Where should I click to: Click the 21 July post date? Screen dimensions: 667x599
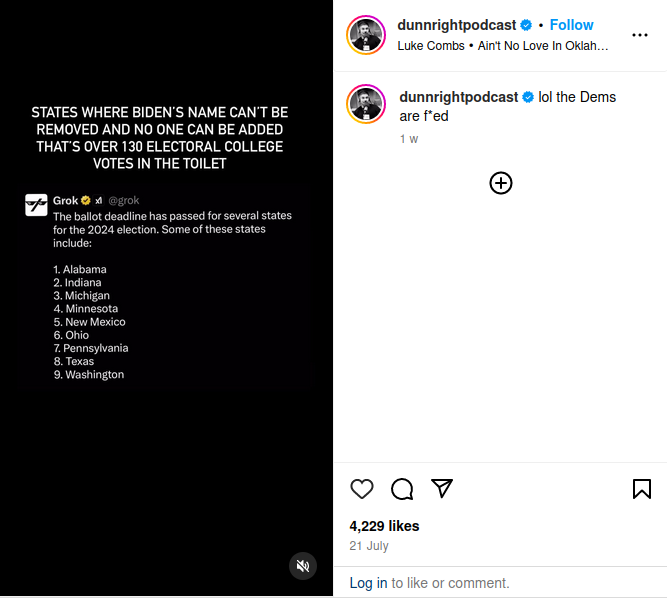click(x=369, y=546)
